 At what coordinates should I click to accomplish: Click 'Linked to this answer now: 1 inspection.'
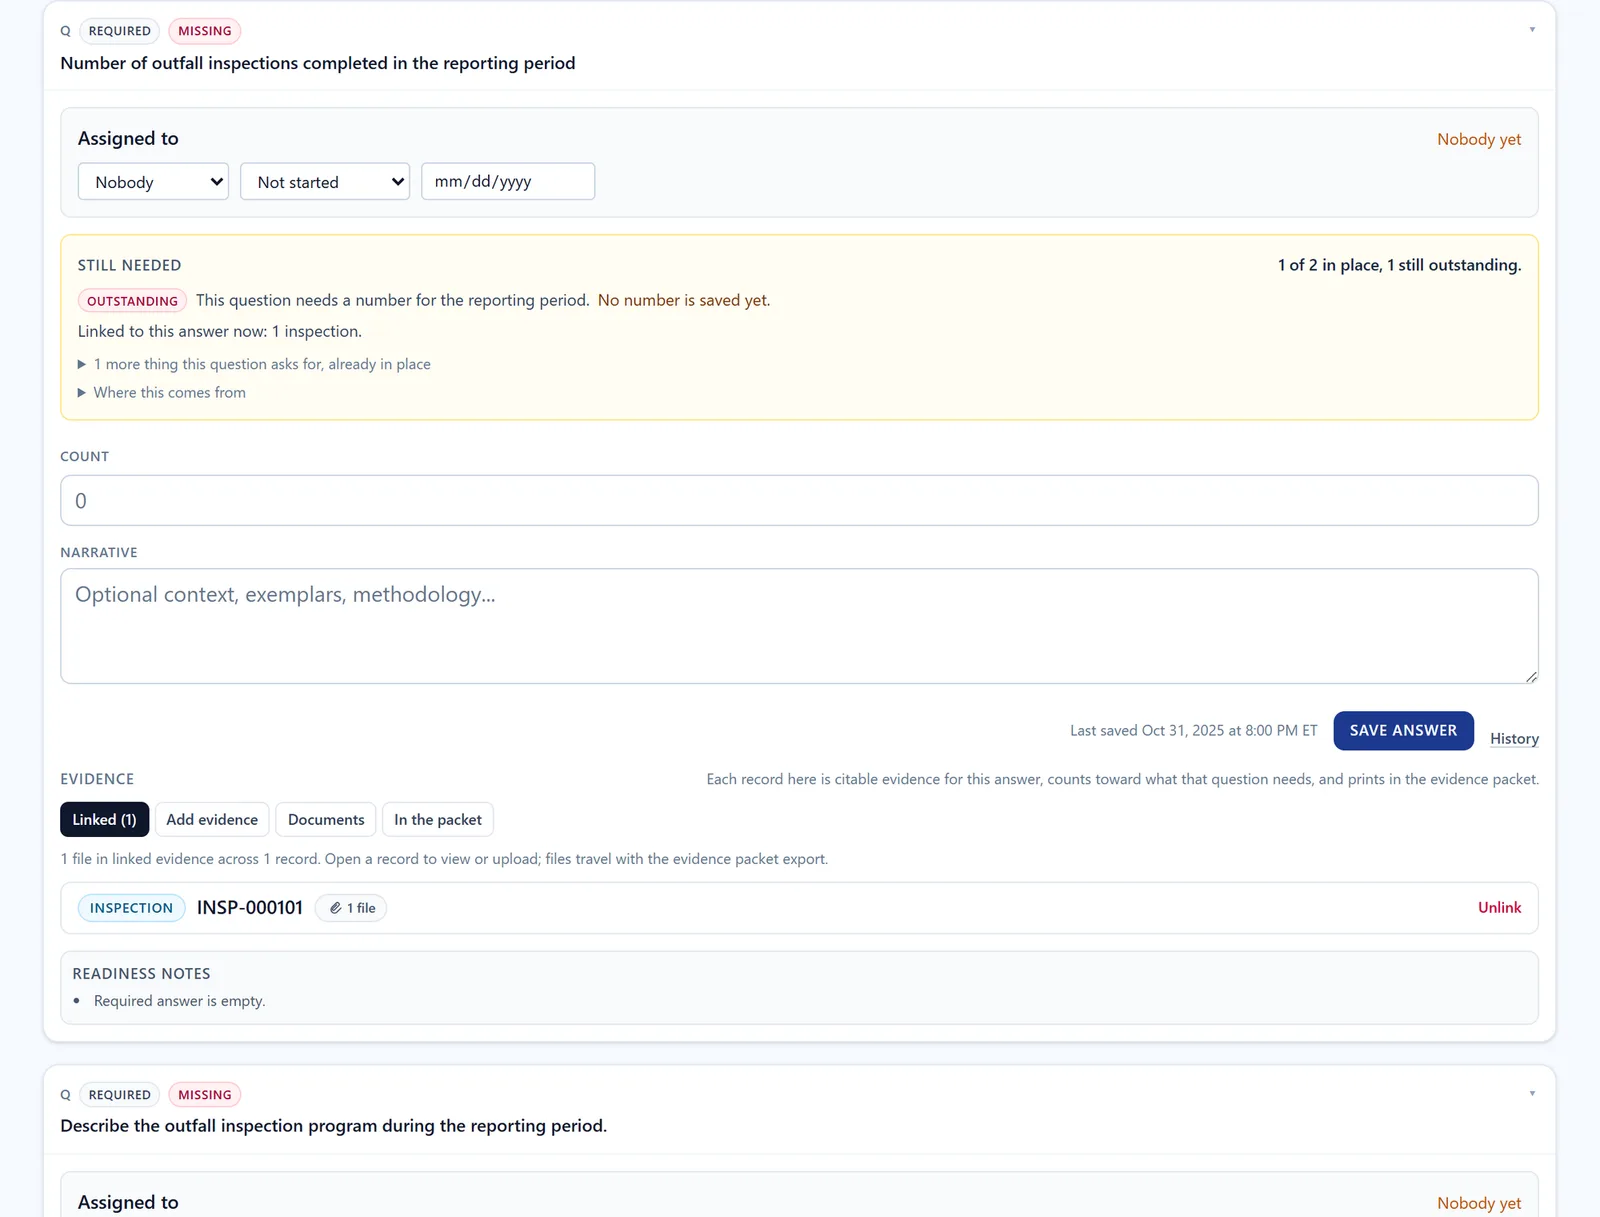click(x=220, y=332)
